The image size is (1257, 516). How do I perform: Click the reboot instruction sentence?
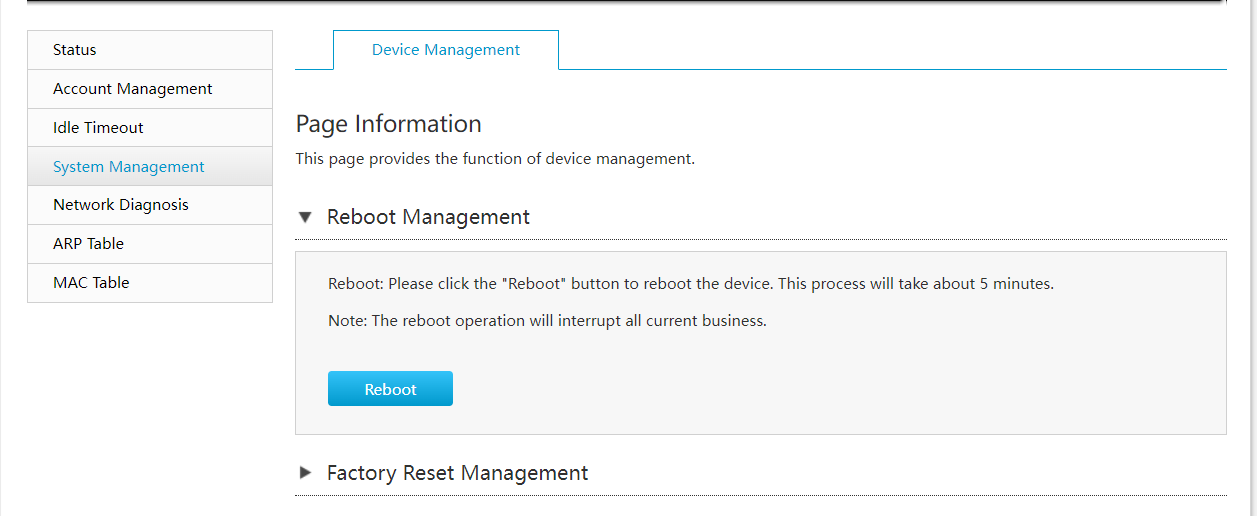click(690, 284)
